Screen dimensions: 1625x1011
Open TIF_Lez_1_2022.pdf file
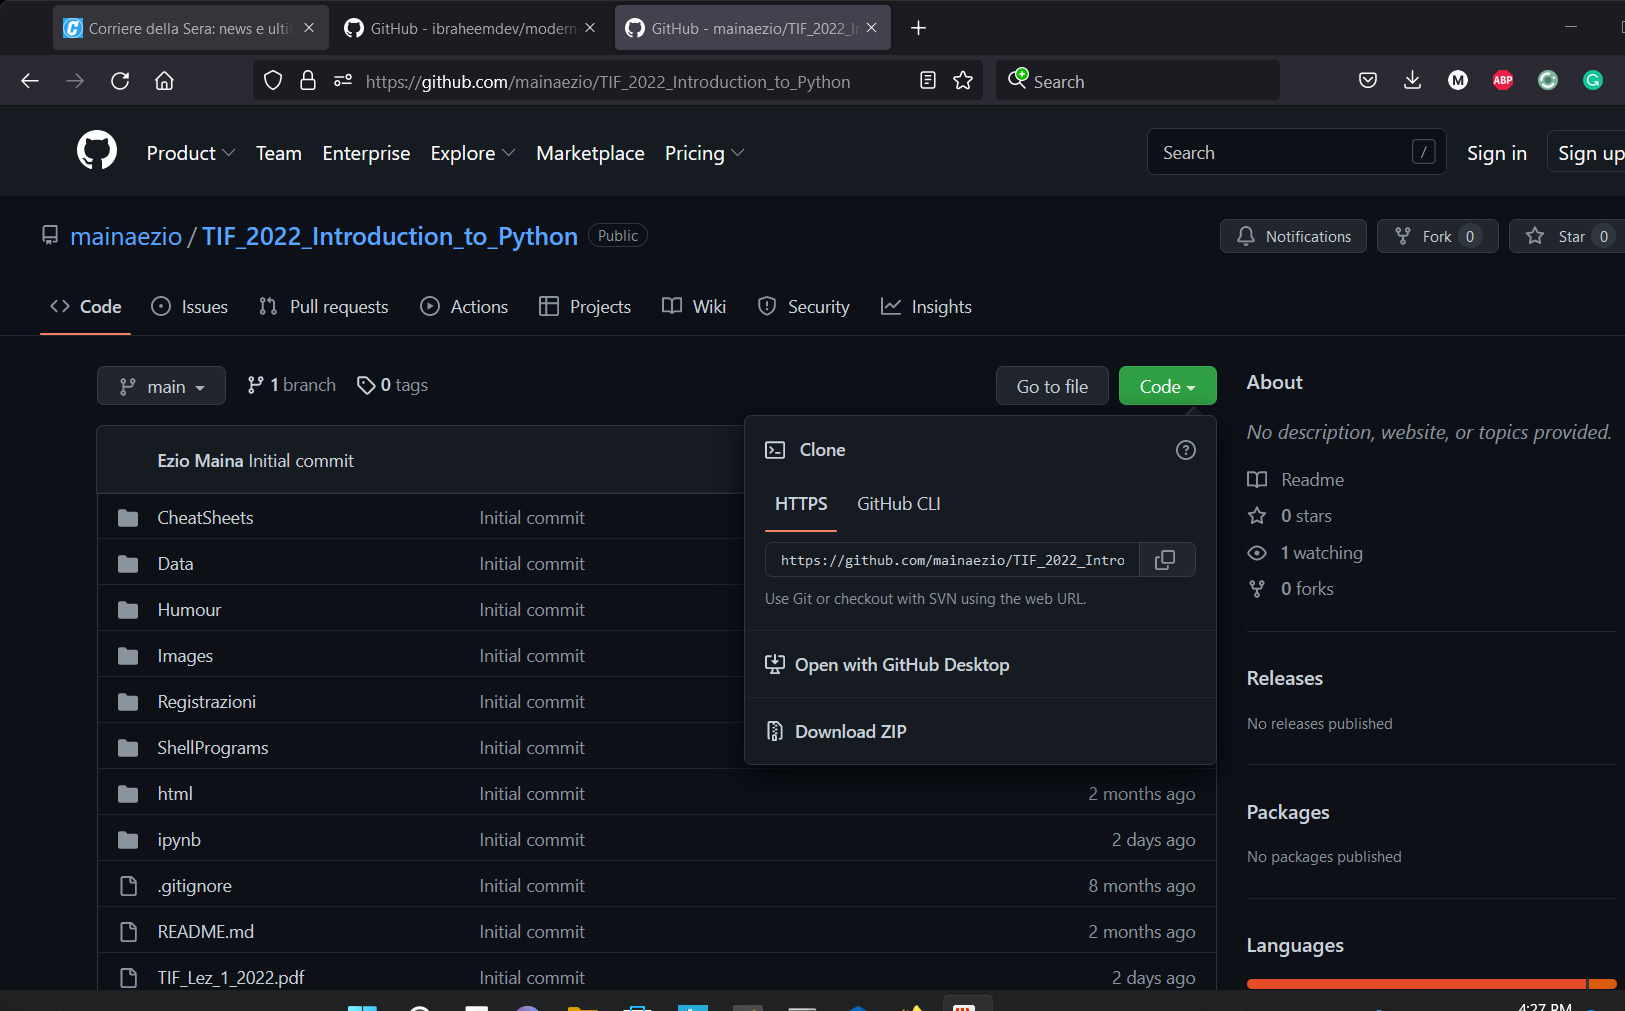click(x=231, y=978)
